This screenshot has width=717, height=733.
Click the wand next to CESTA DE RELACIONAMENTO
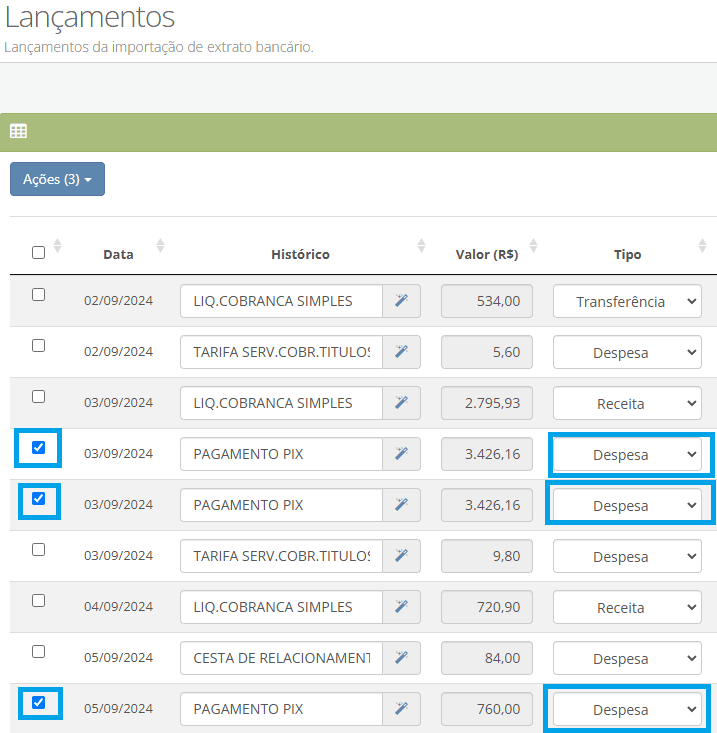point(401,658)
